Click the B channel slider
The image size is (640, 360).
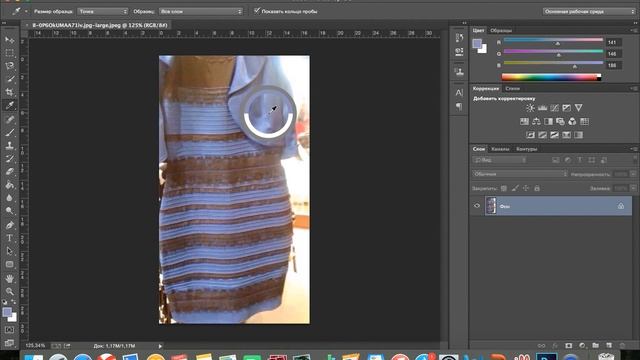pos(553,64)
